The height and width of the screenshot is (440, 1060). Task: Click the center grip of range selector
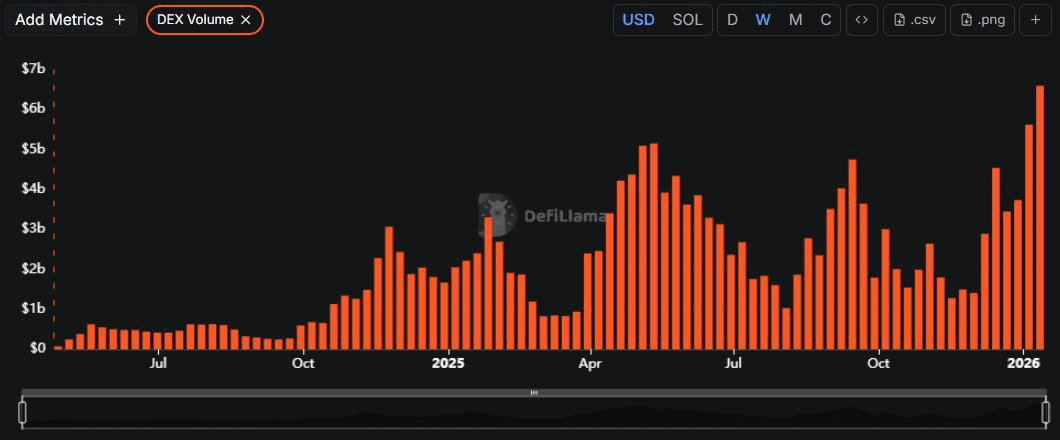coord(534,393)
